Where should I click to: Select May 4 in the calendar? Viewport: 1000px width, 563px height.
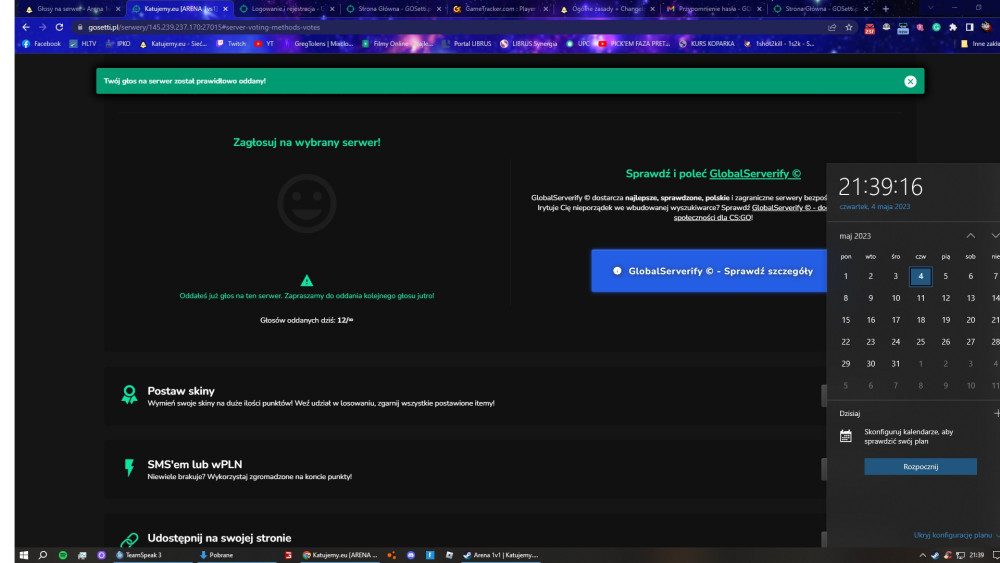tap(921, 276)
